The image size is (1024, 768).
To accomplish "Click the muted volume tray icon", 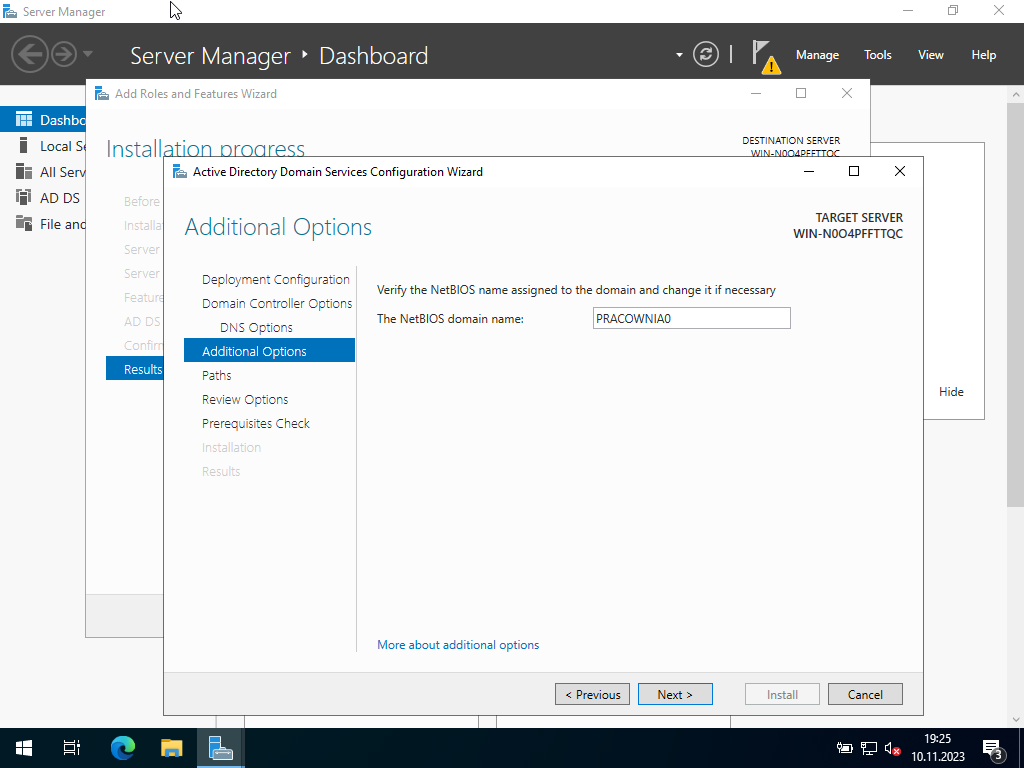I will (893, 748).
